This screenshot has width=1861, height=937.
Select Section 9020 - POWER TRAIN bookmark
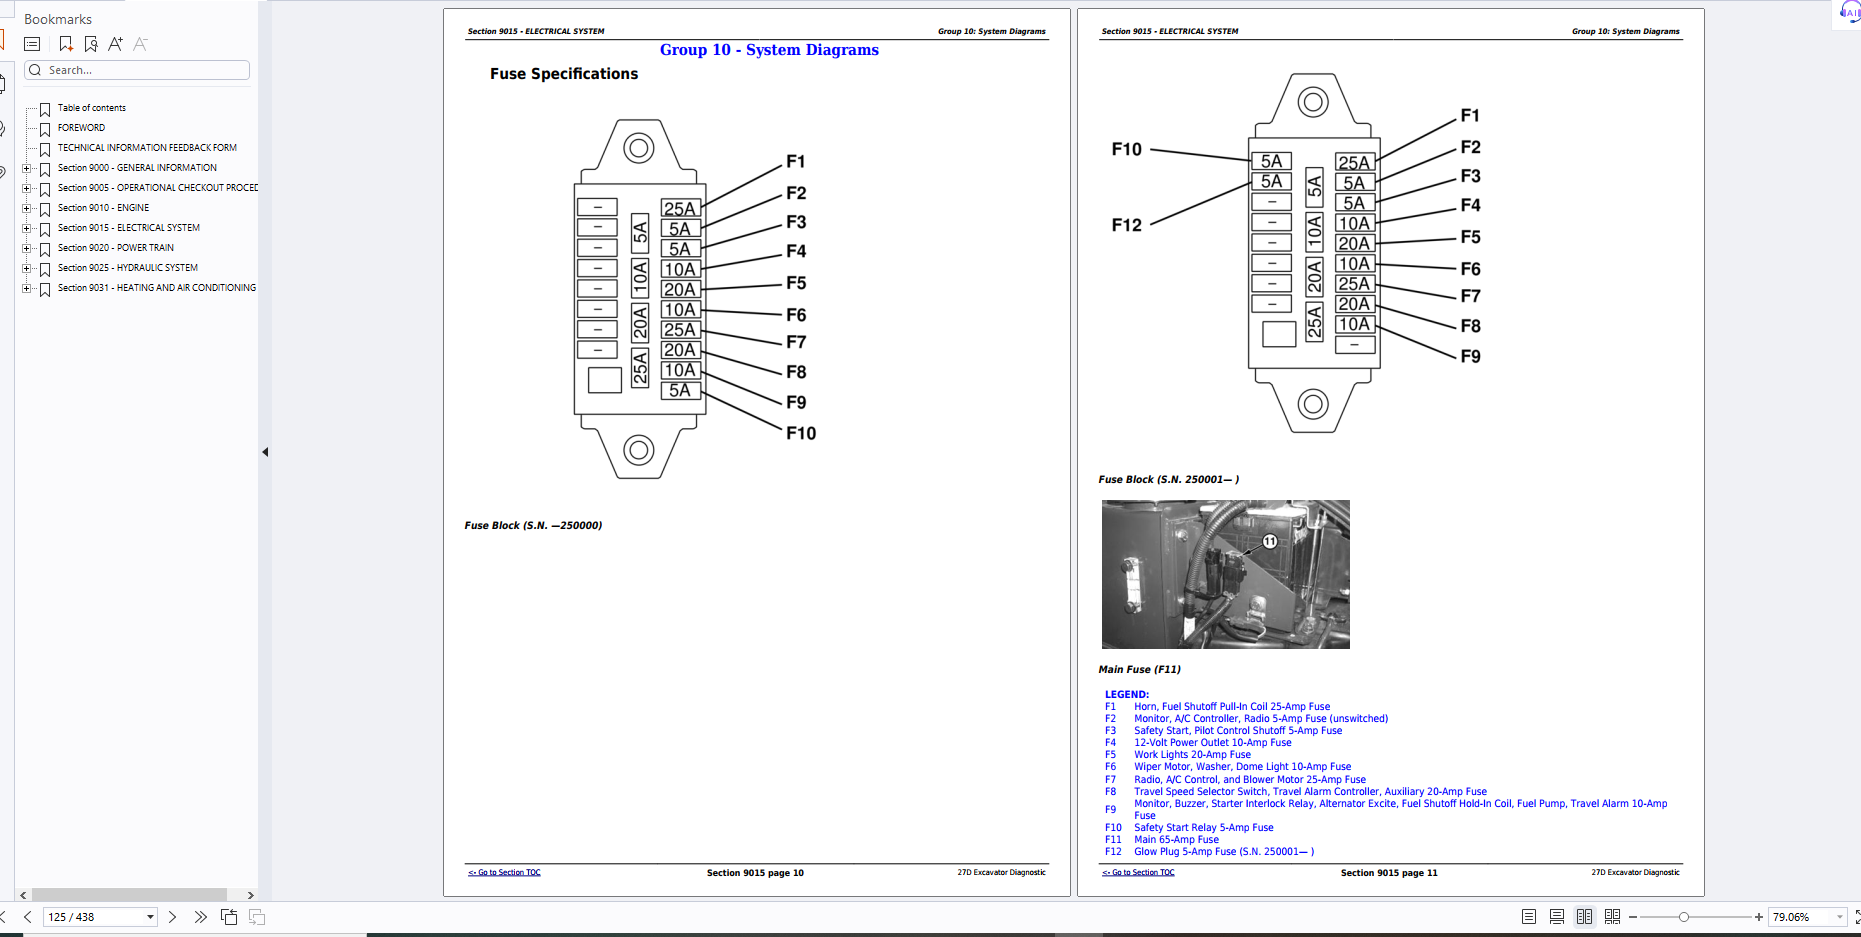click(116, 248)
